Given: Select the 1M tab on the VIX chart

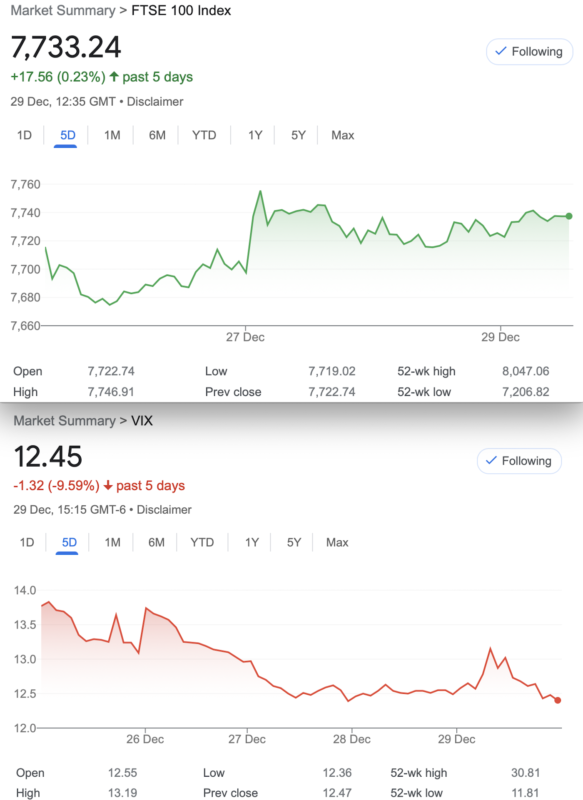Looking at the screenshot, I should pyautogui.click(x=113, y=542).
